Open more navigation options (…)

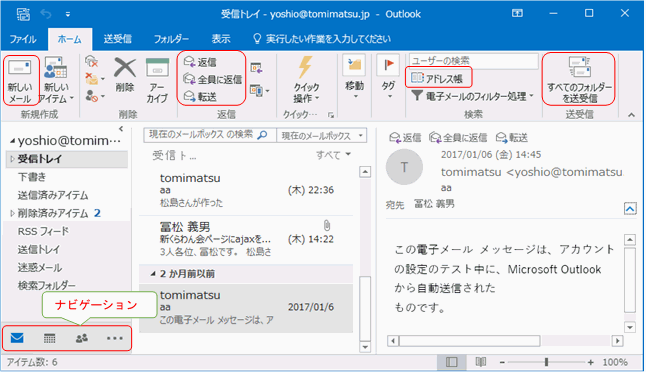tap(115, 338)
